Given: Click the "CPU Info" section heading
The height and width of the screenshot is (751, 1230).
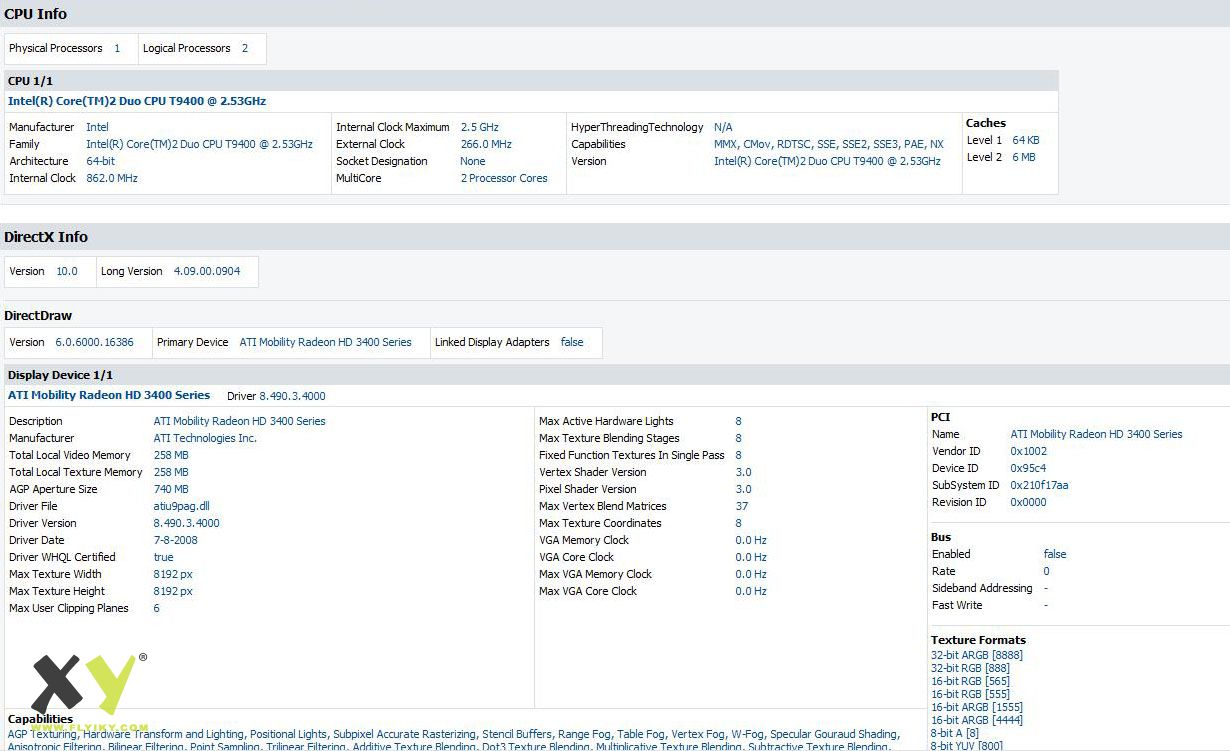Looking at the screenshot, I should point(36,14).
